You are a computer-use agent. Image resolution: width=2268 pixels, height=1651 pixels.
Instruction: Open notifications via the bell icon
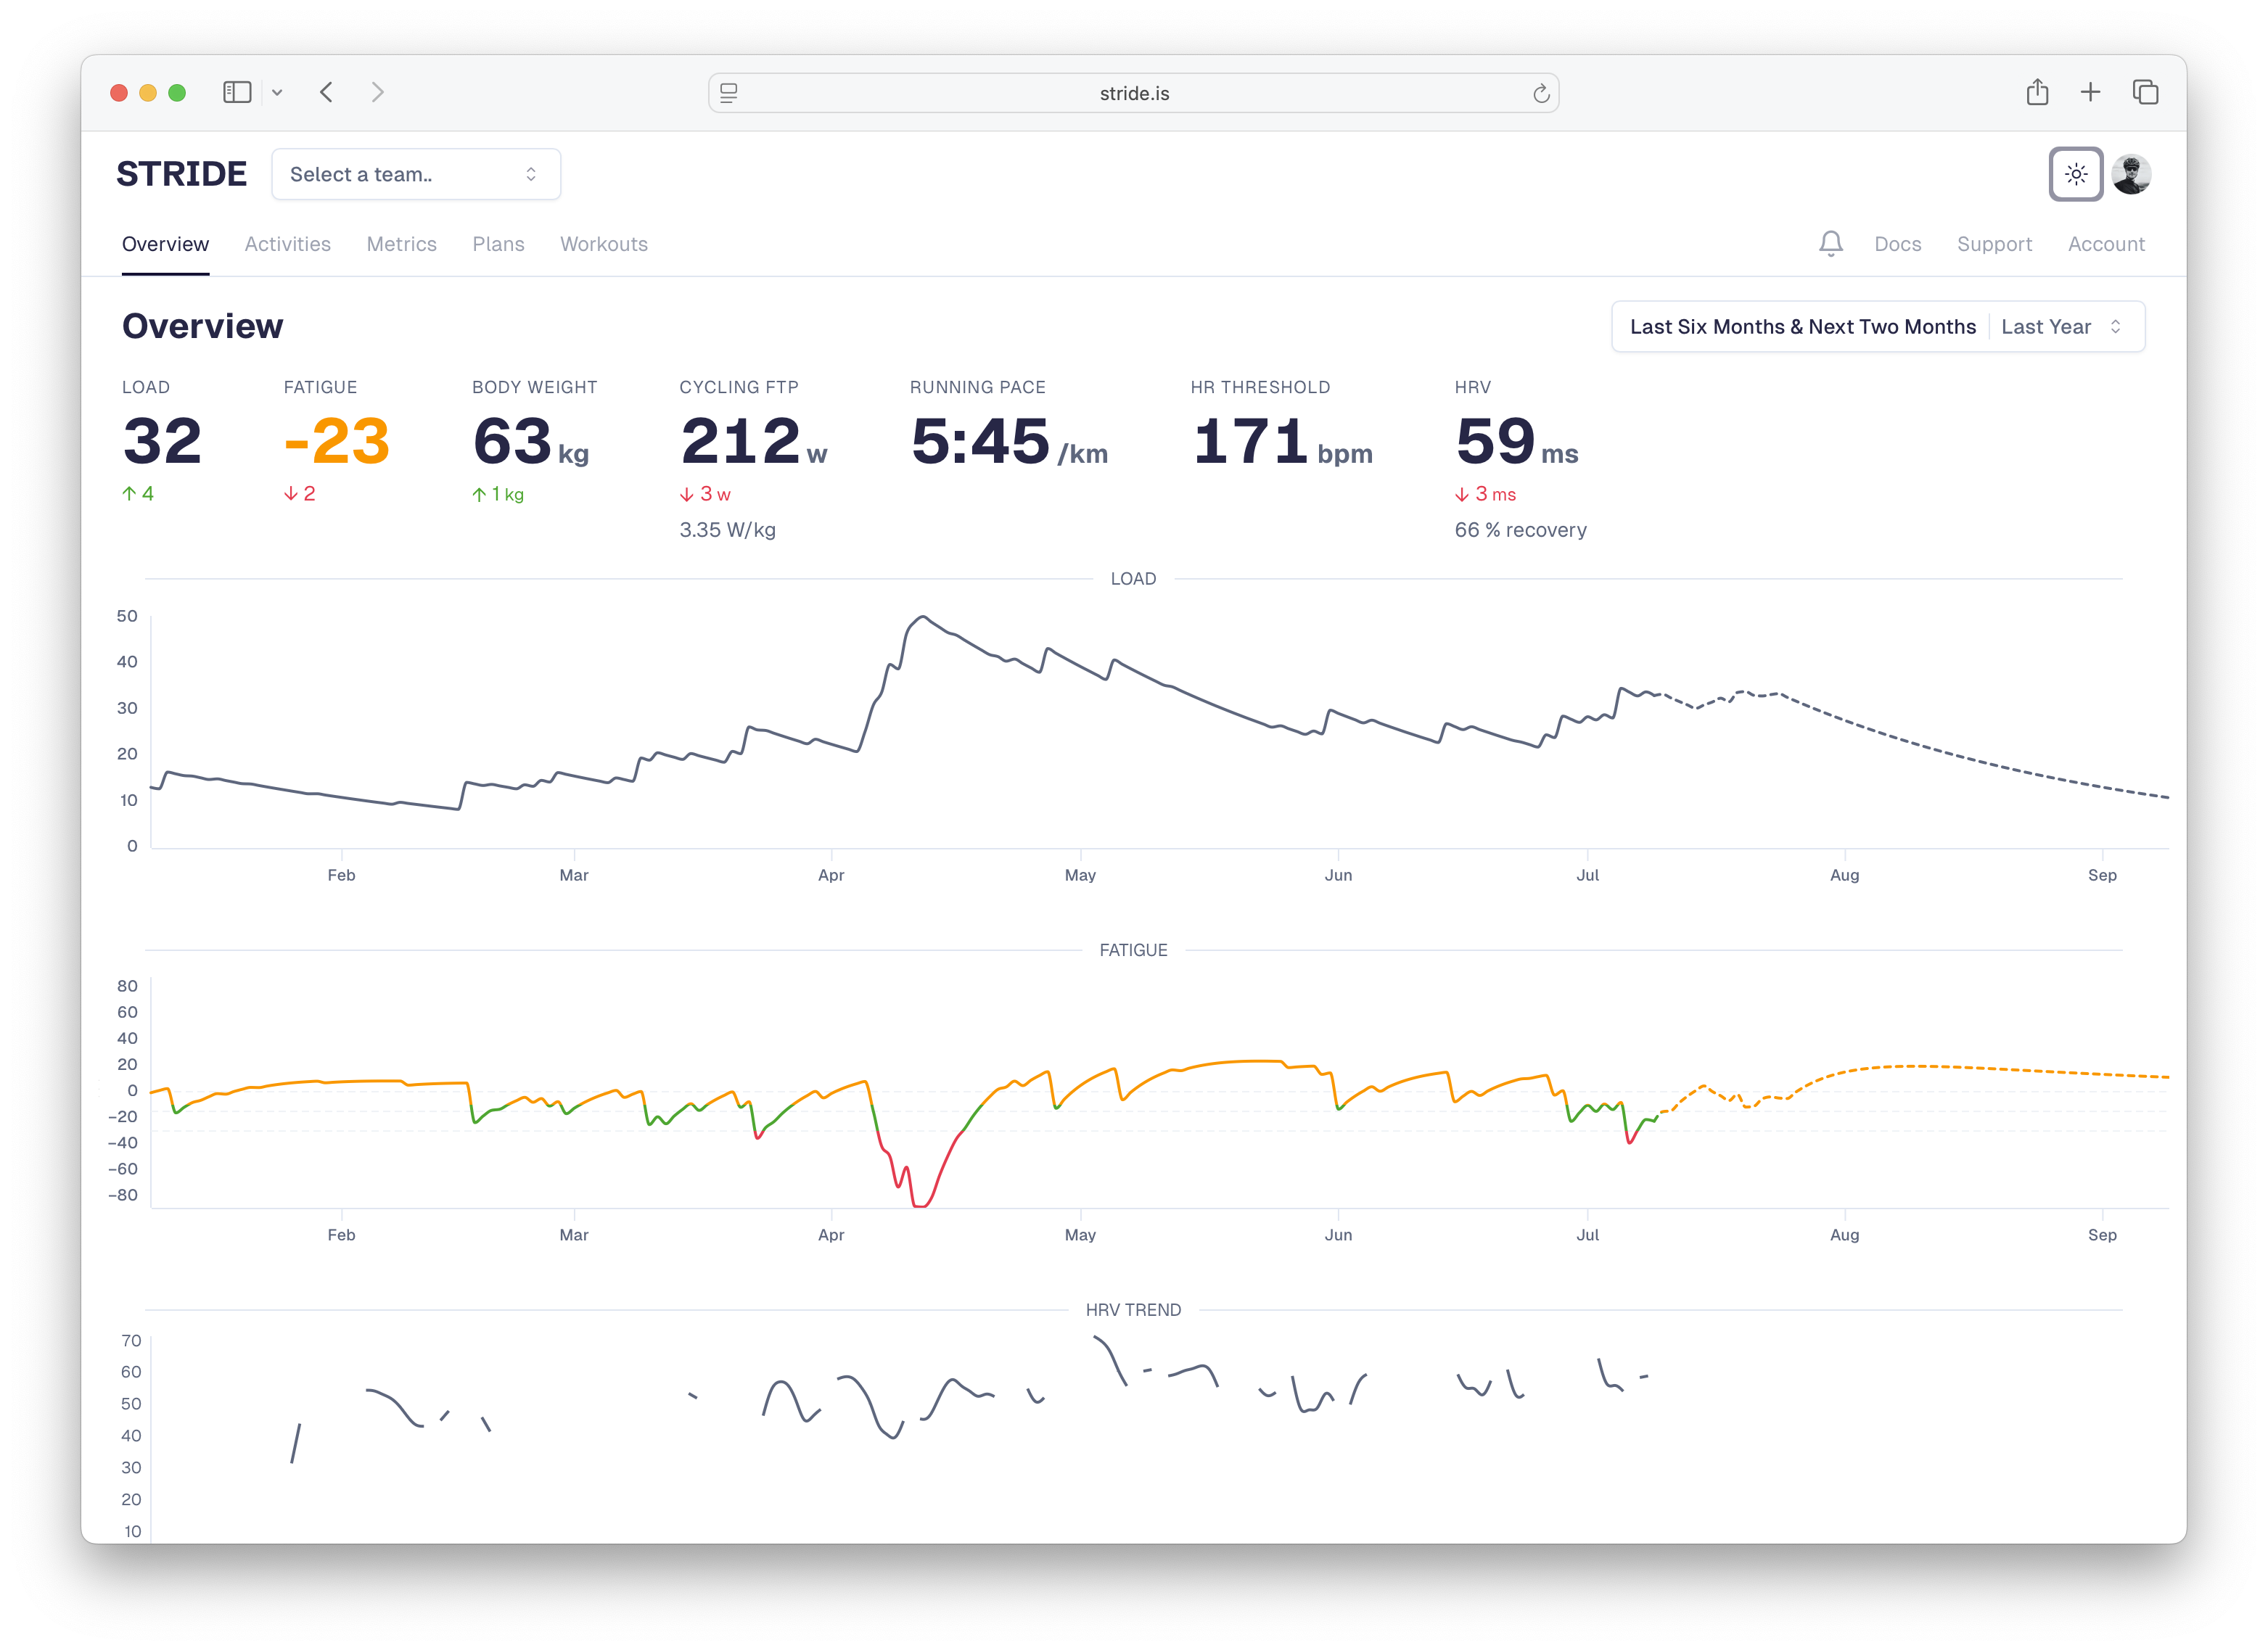pyautogui.click(x=1831, y=243)
